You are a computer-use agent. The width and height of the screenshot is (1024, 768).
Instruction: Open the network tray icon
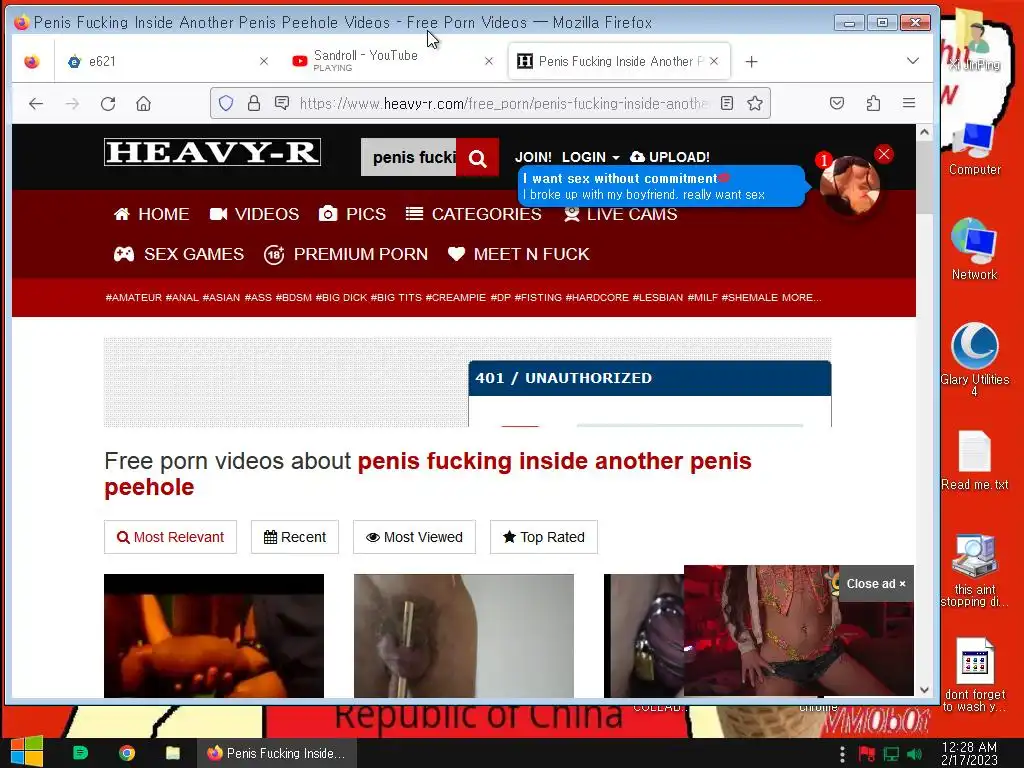[x=891, y=754]
